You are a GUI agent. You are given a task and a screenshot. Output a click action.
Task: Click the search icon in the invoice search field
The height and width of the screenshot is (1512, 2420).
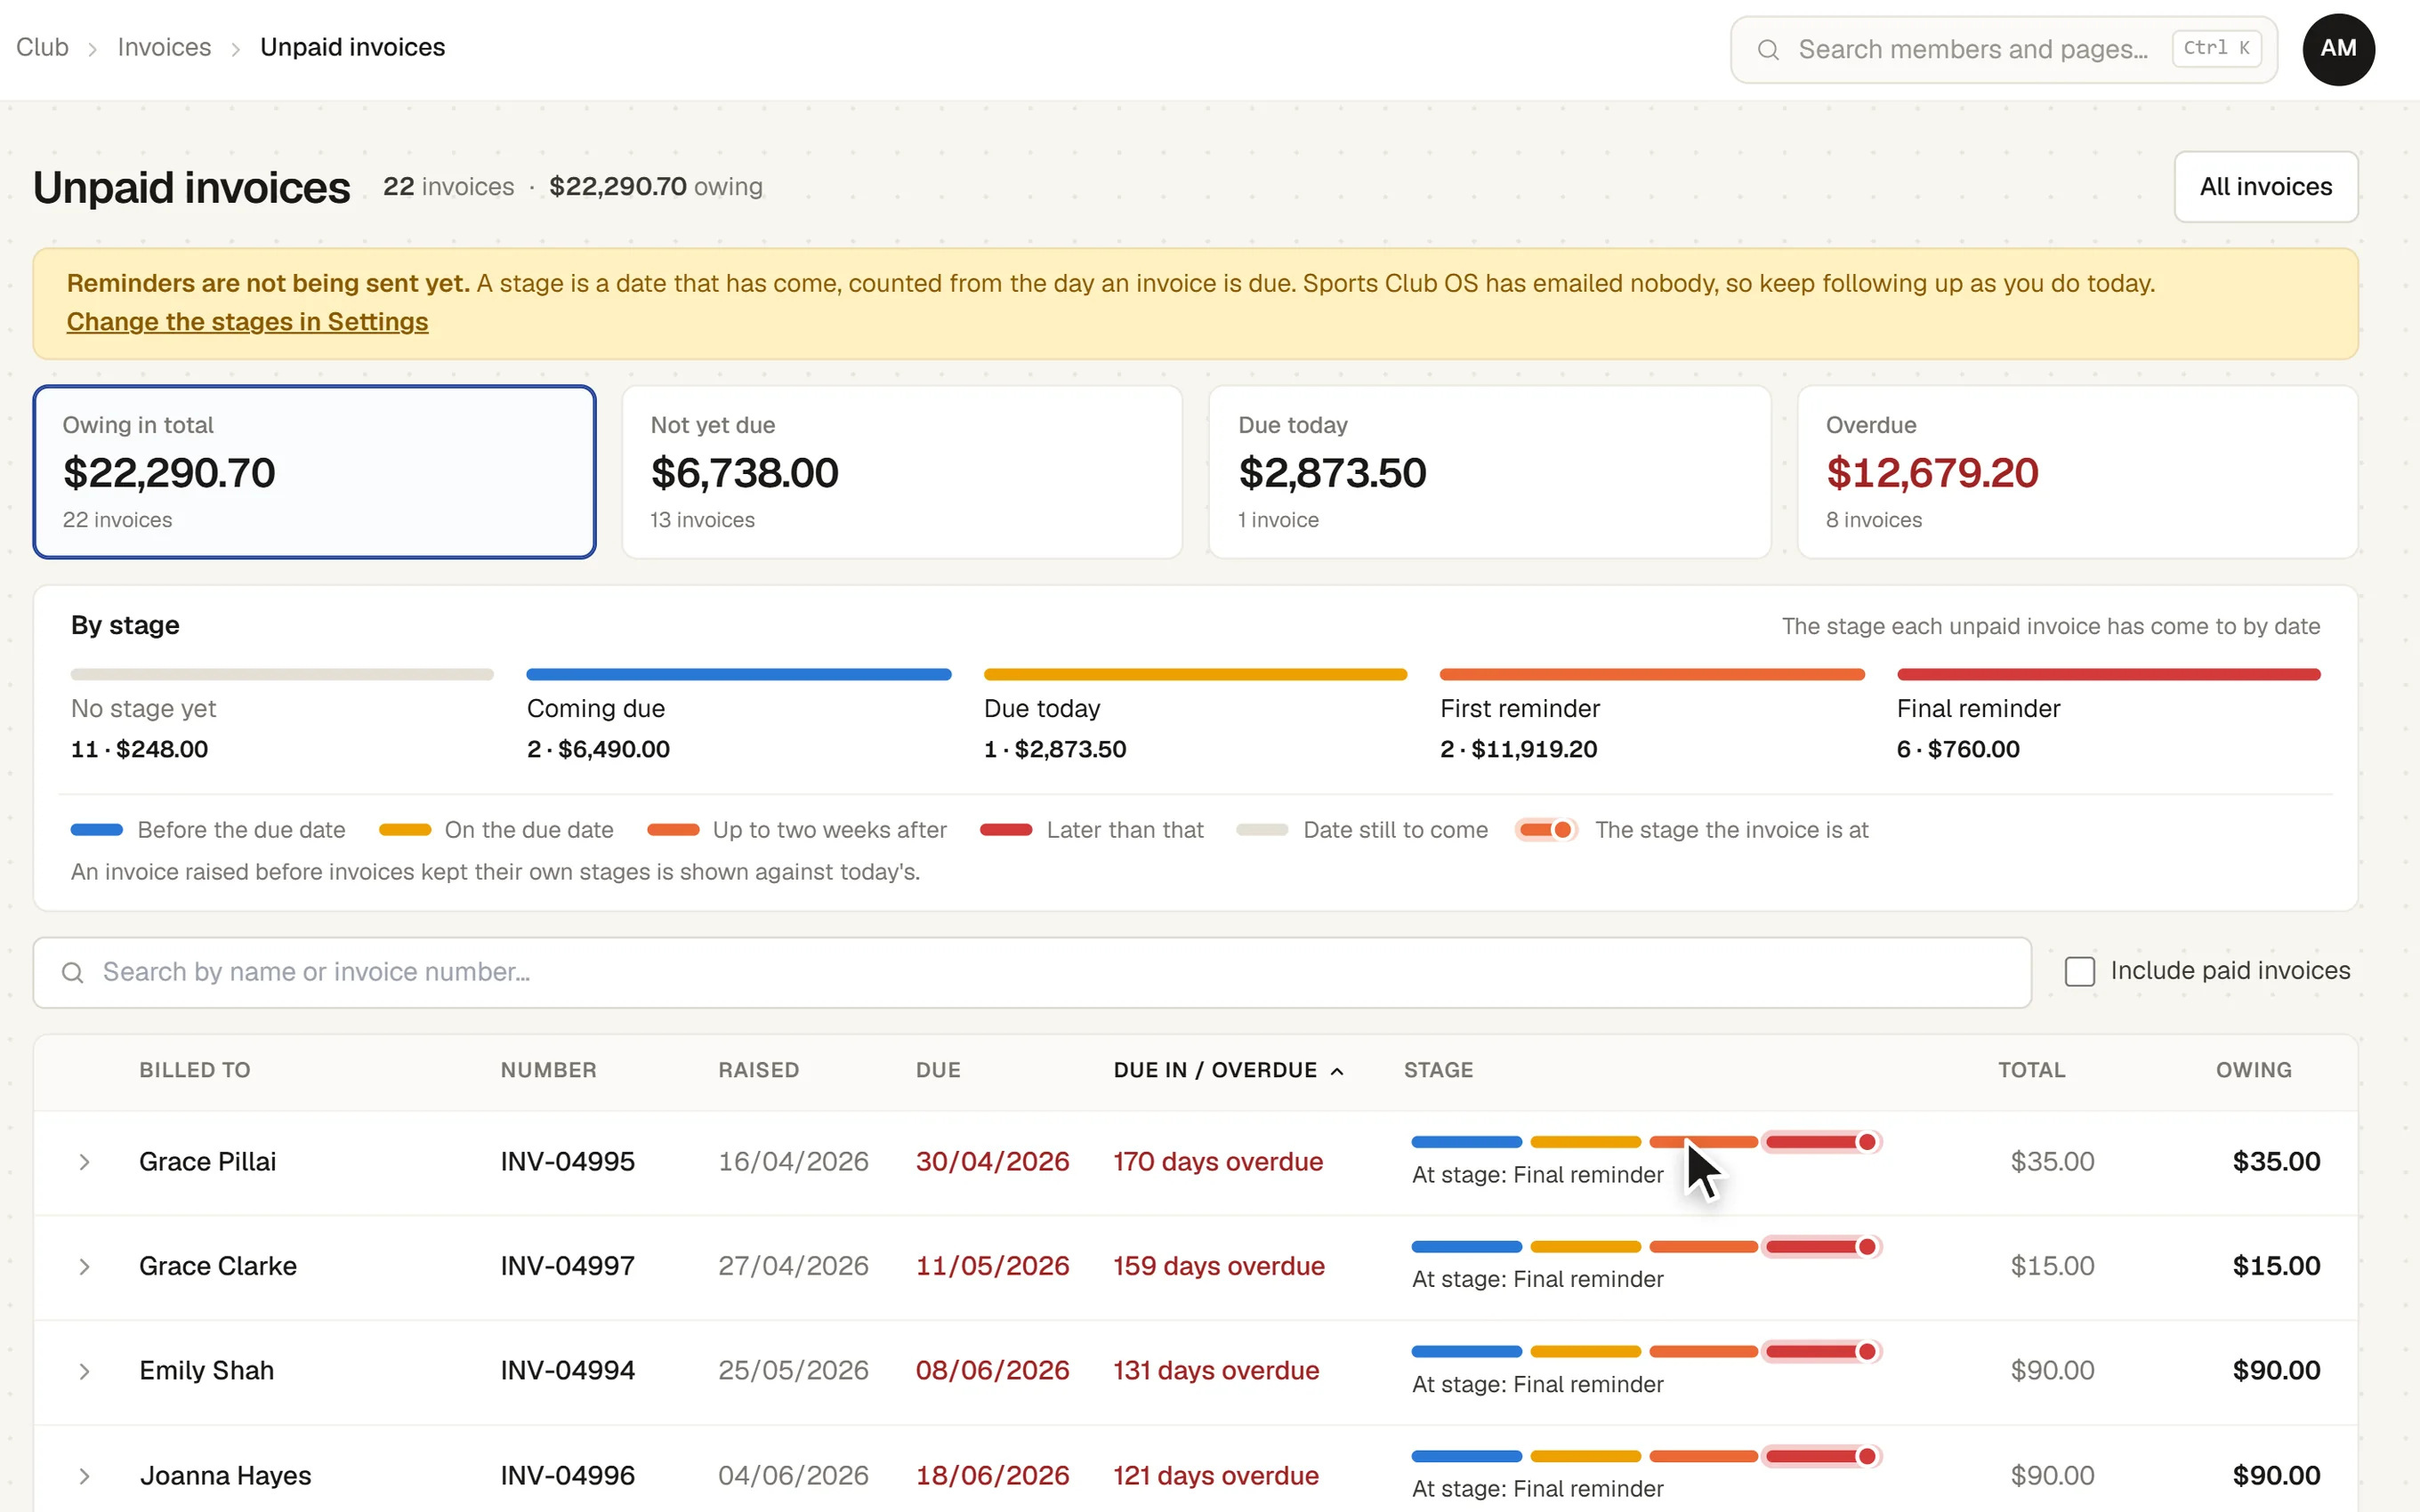[72, 972]
